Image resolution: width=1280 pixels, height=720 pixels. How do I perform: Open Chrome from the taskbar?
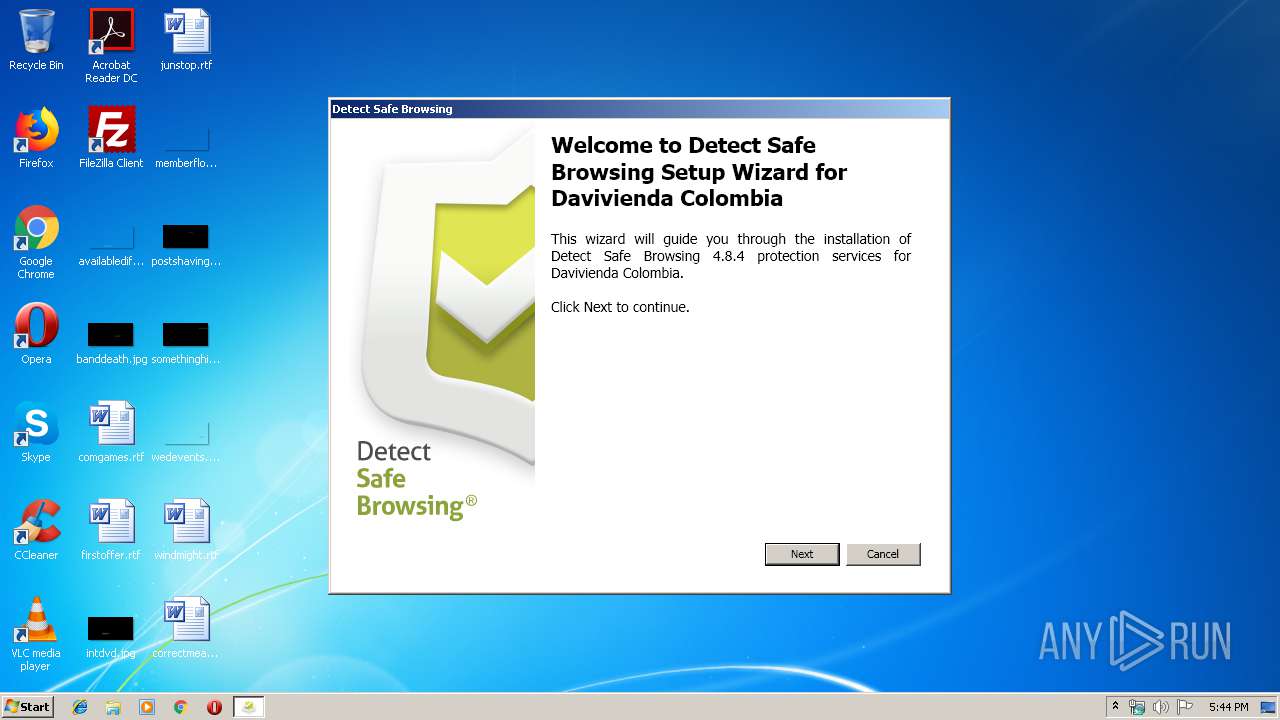180,707
